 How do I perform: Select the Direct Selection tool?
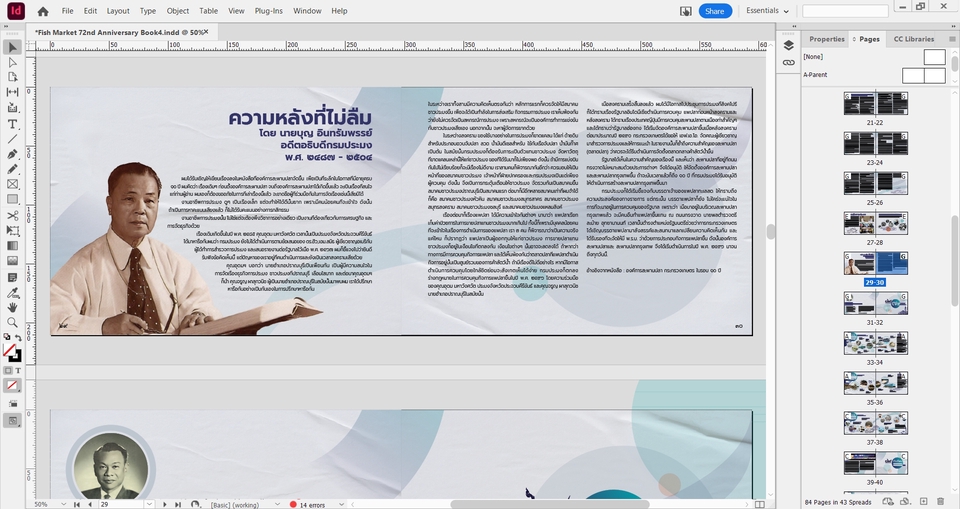pyautogui.click(x=13, y=62)
